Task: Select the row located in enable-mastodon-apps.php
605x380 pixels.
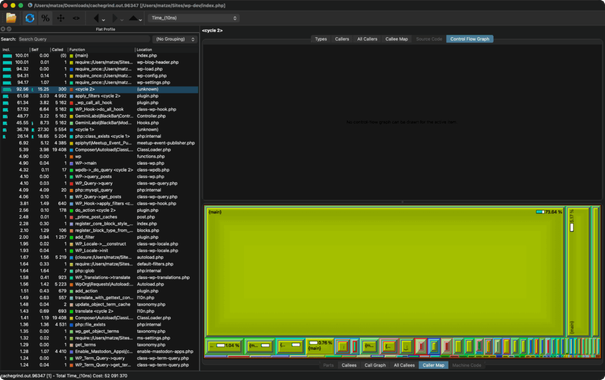Action: (x=99, y=351)
